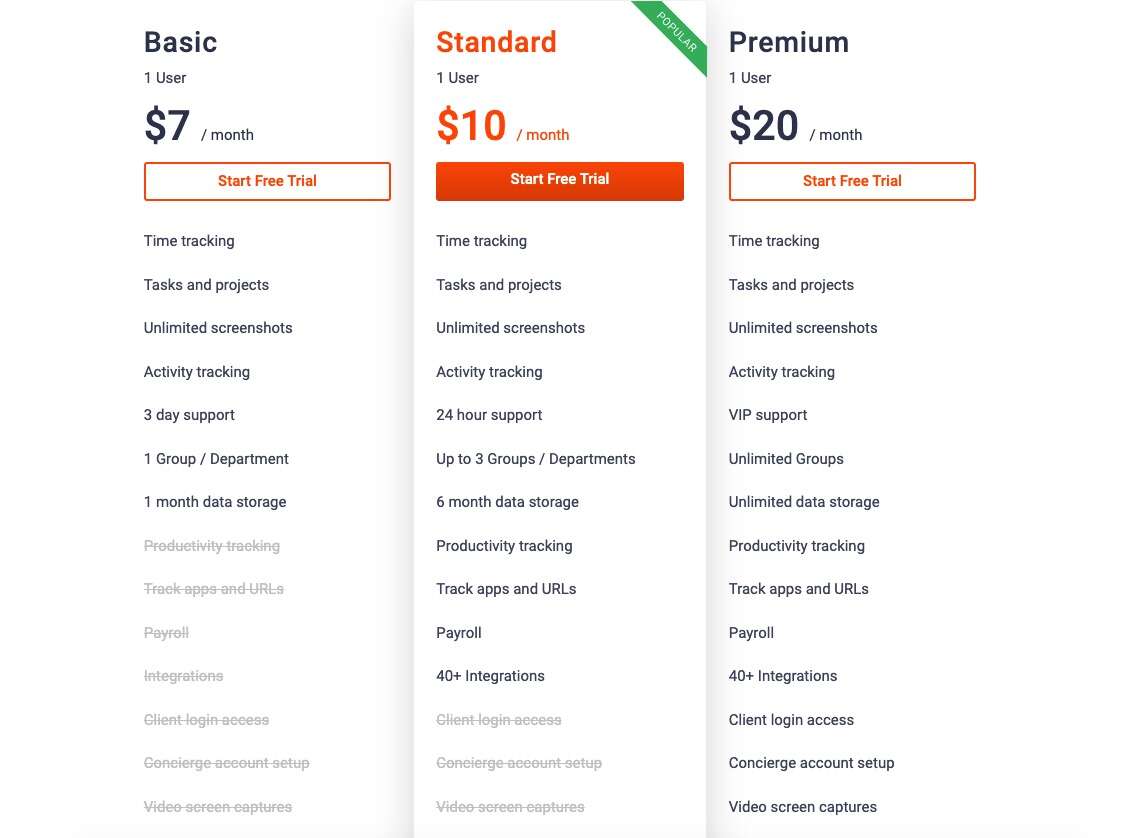Viewport: 1140px width, 838px height.
Task: Select Time tracking in the Basic column
Action: point(189,241)
